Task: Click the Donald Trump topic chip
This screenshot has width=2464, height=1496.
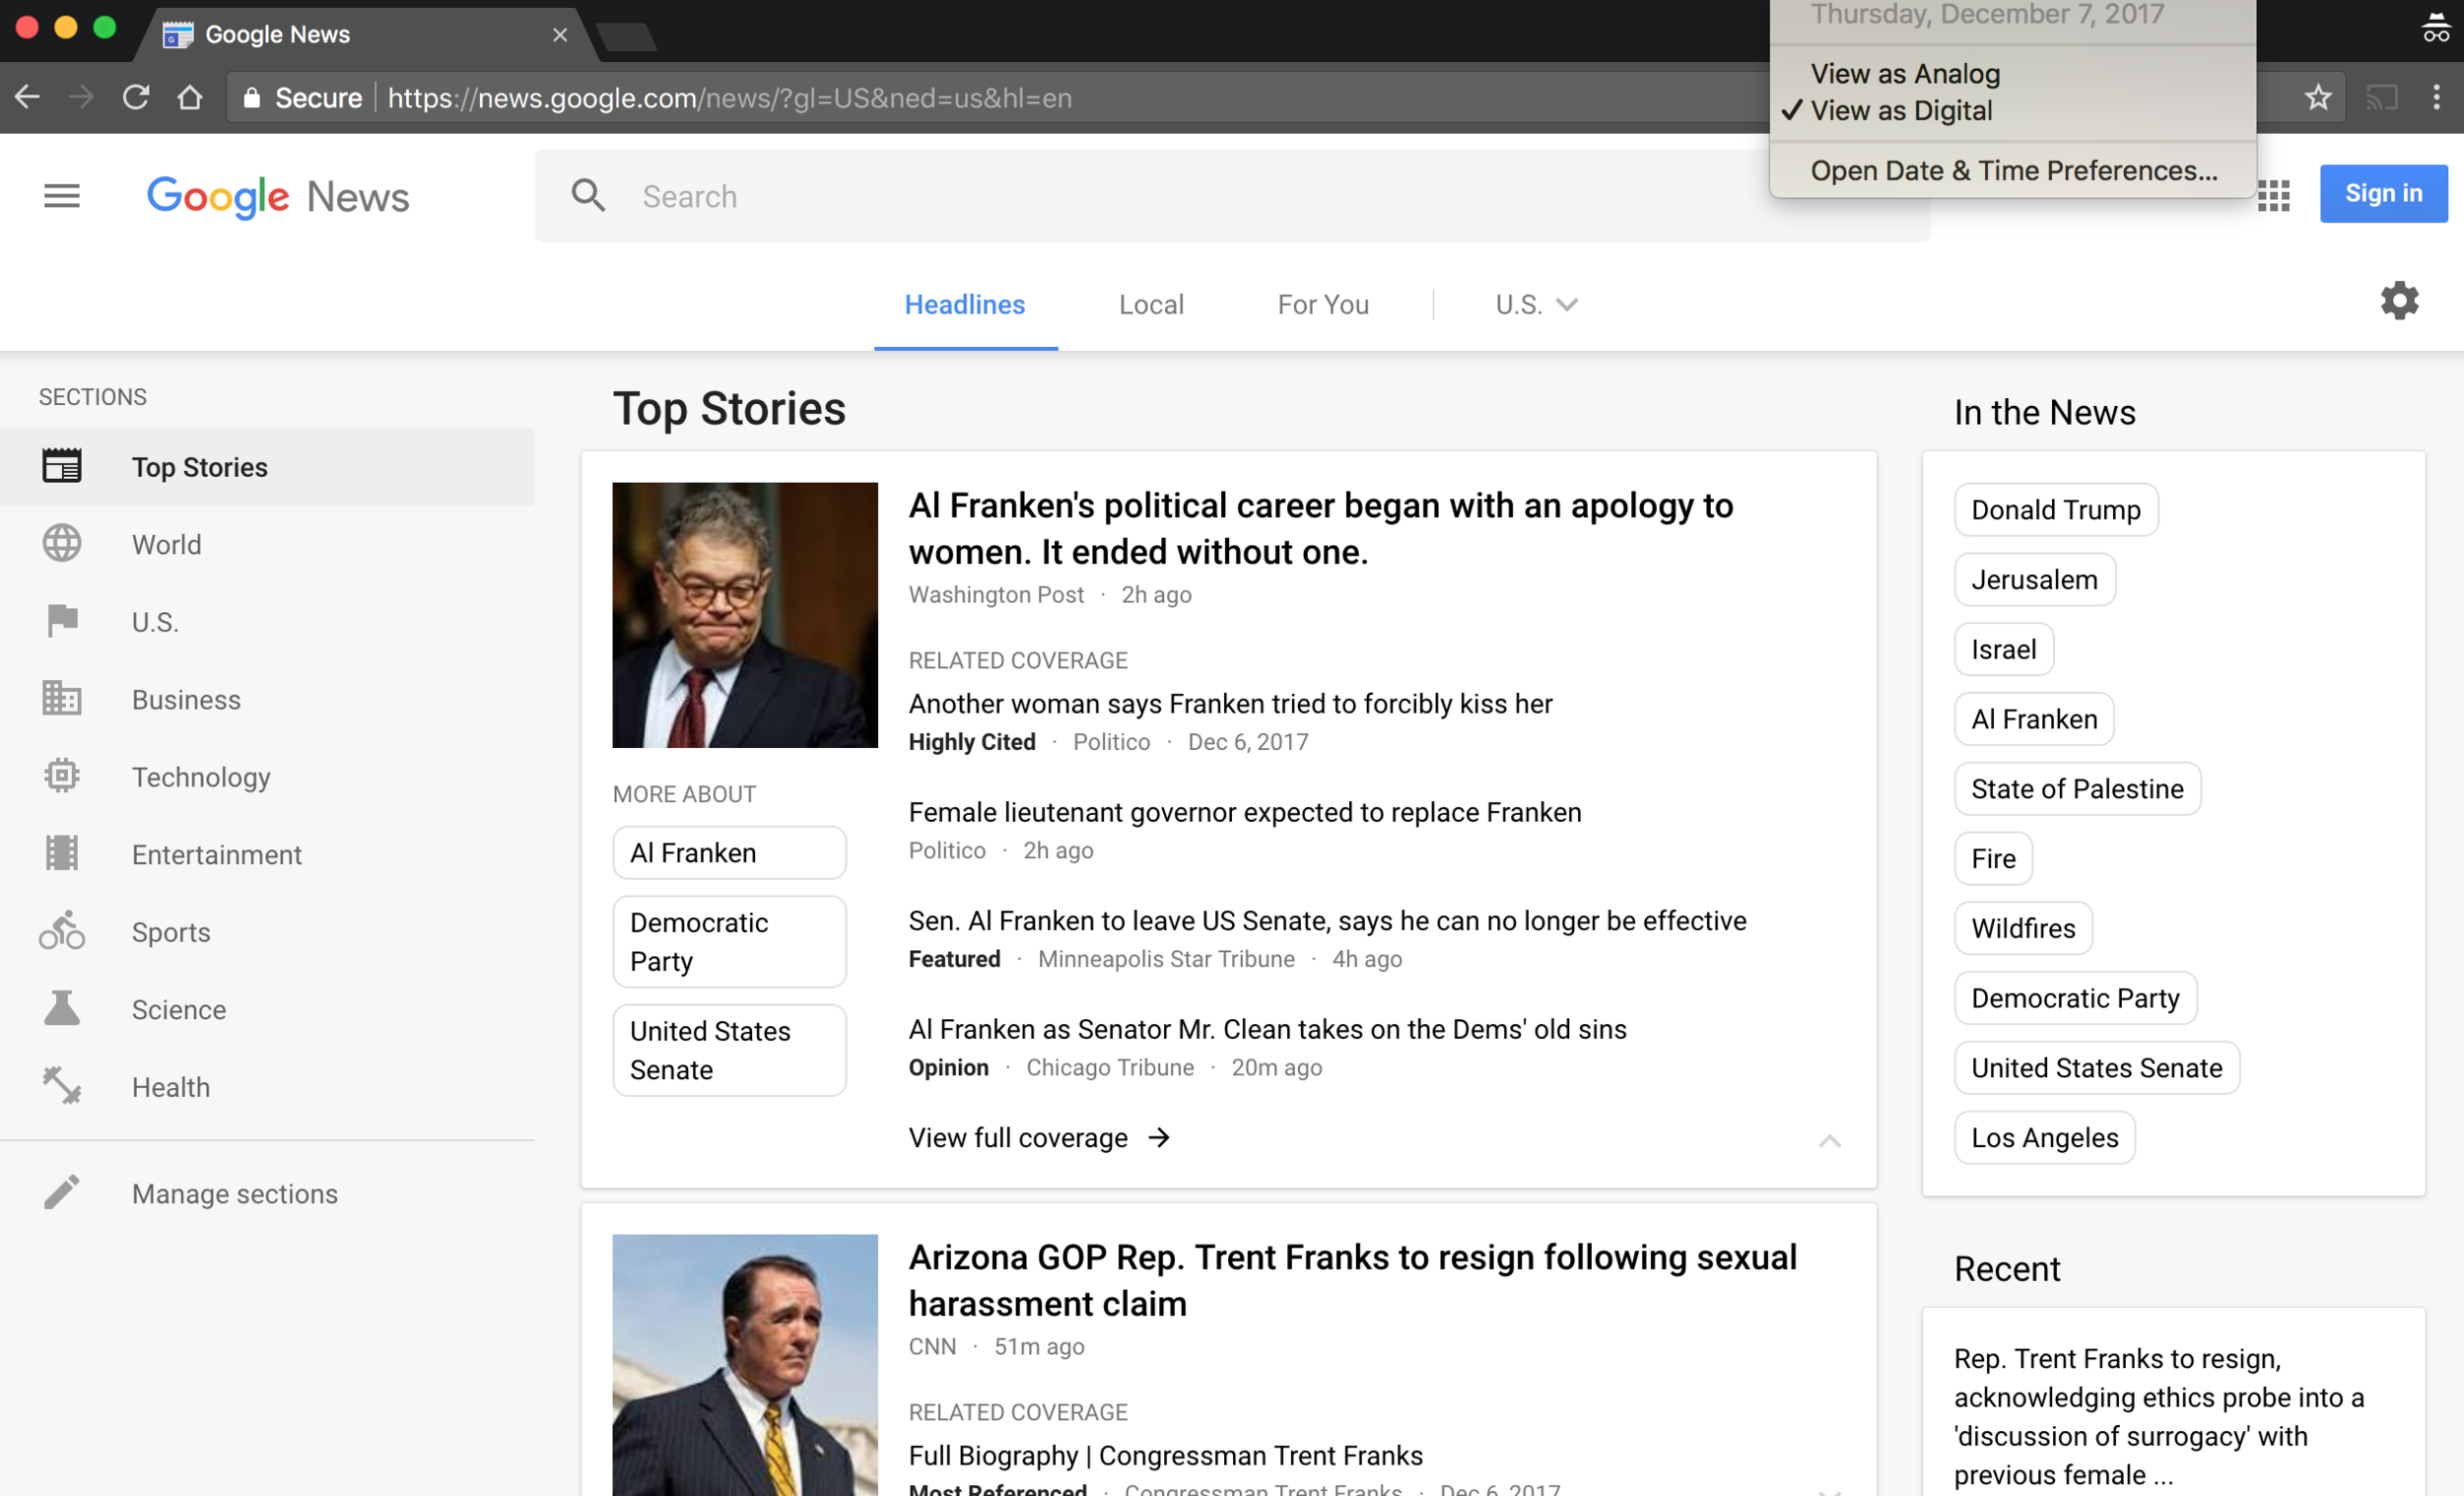Action: [2056, 509]
